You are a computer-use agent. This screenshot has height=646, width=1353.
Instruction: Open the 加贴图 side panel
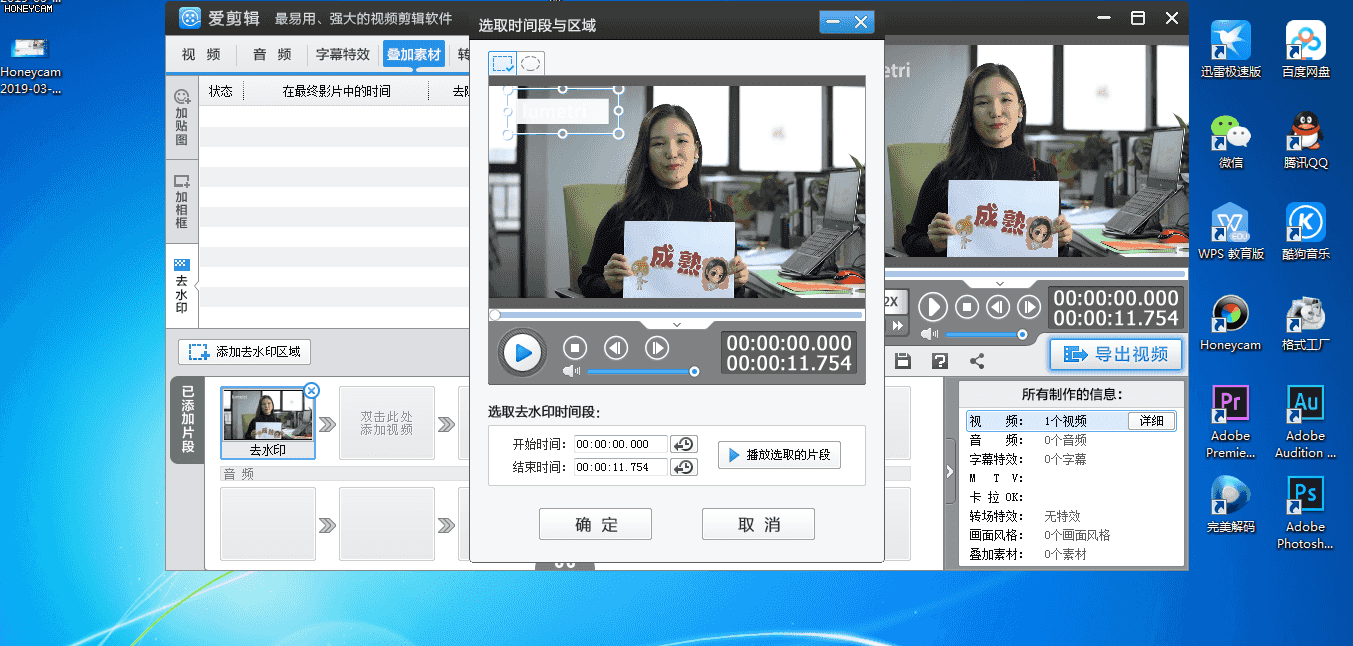click(182, 118)
